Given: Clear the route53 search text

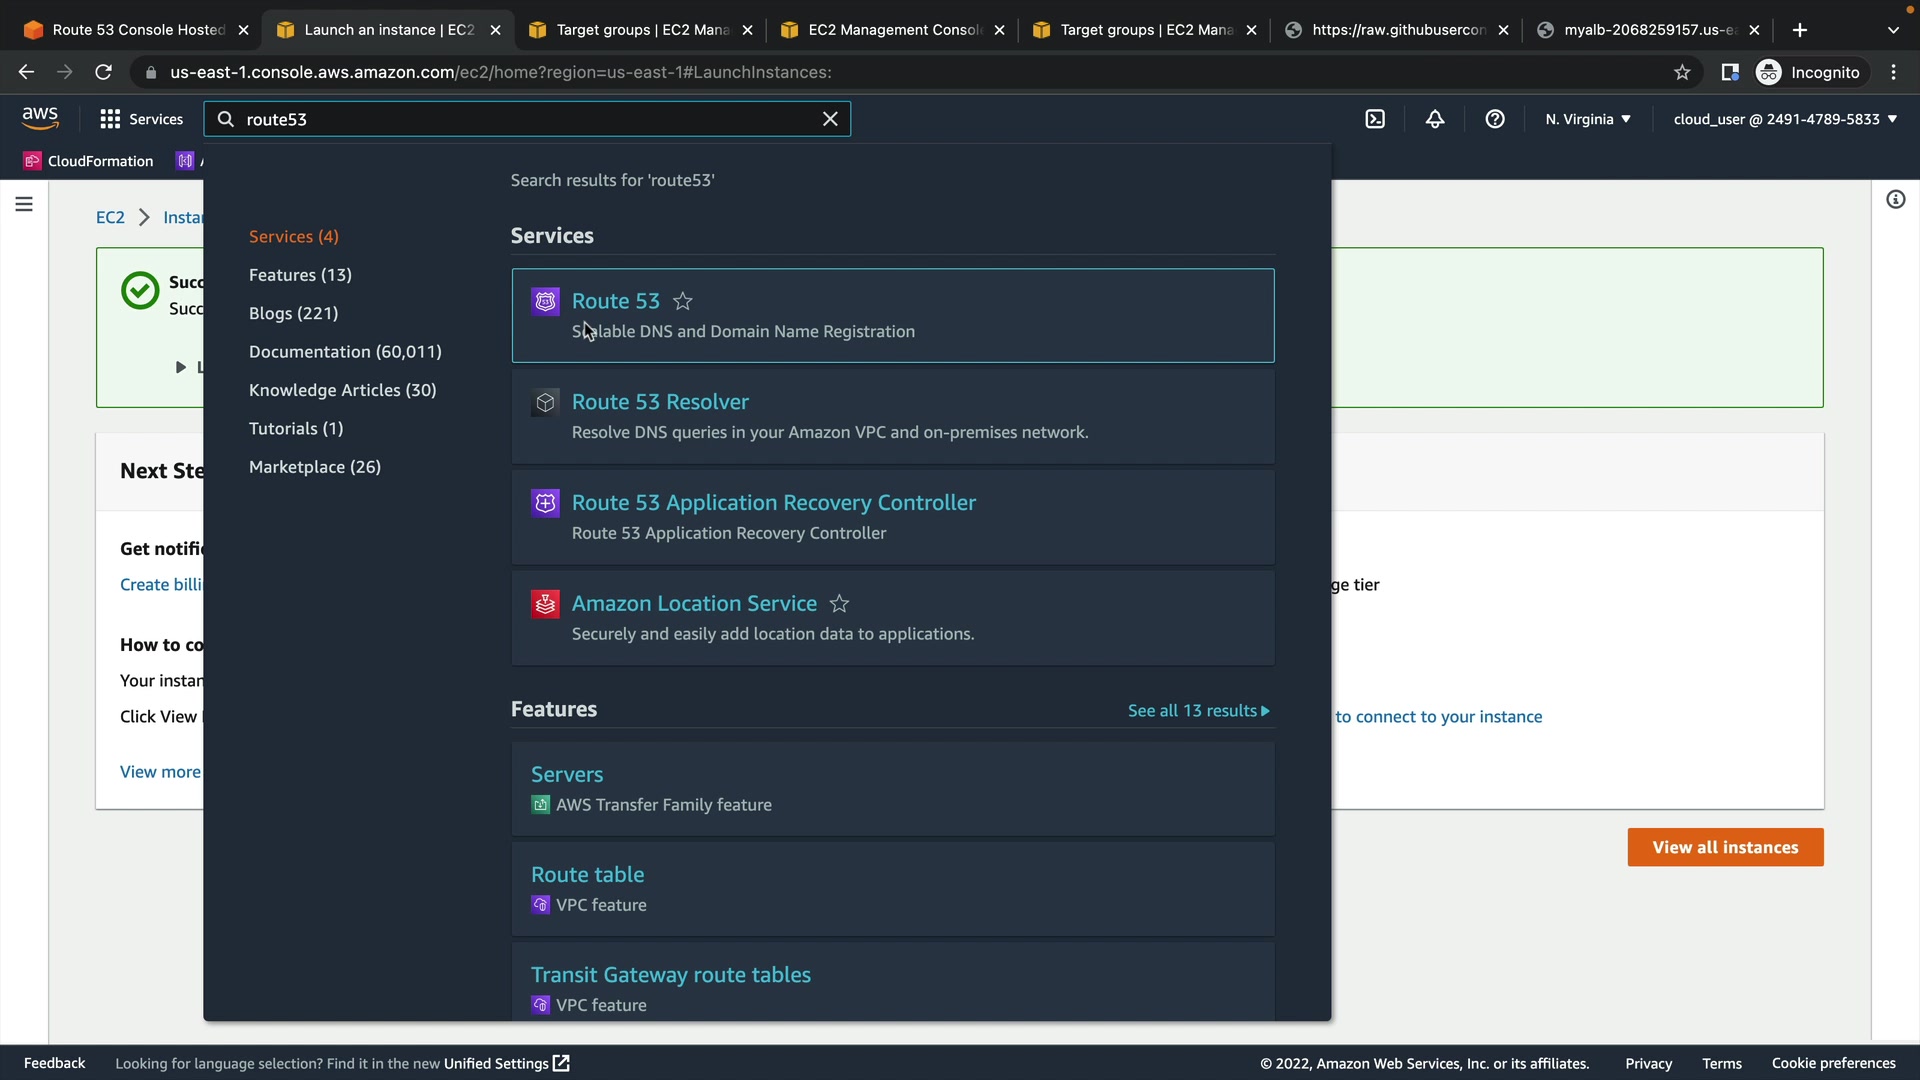Looking at the screenshot, I should (830, 119).
